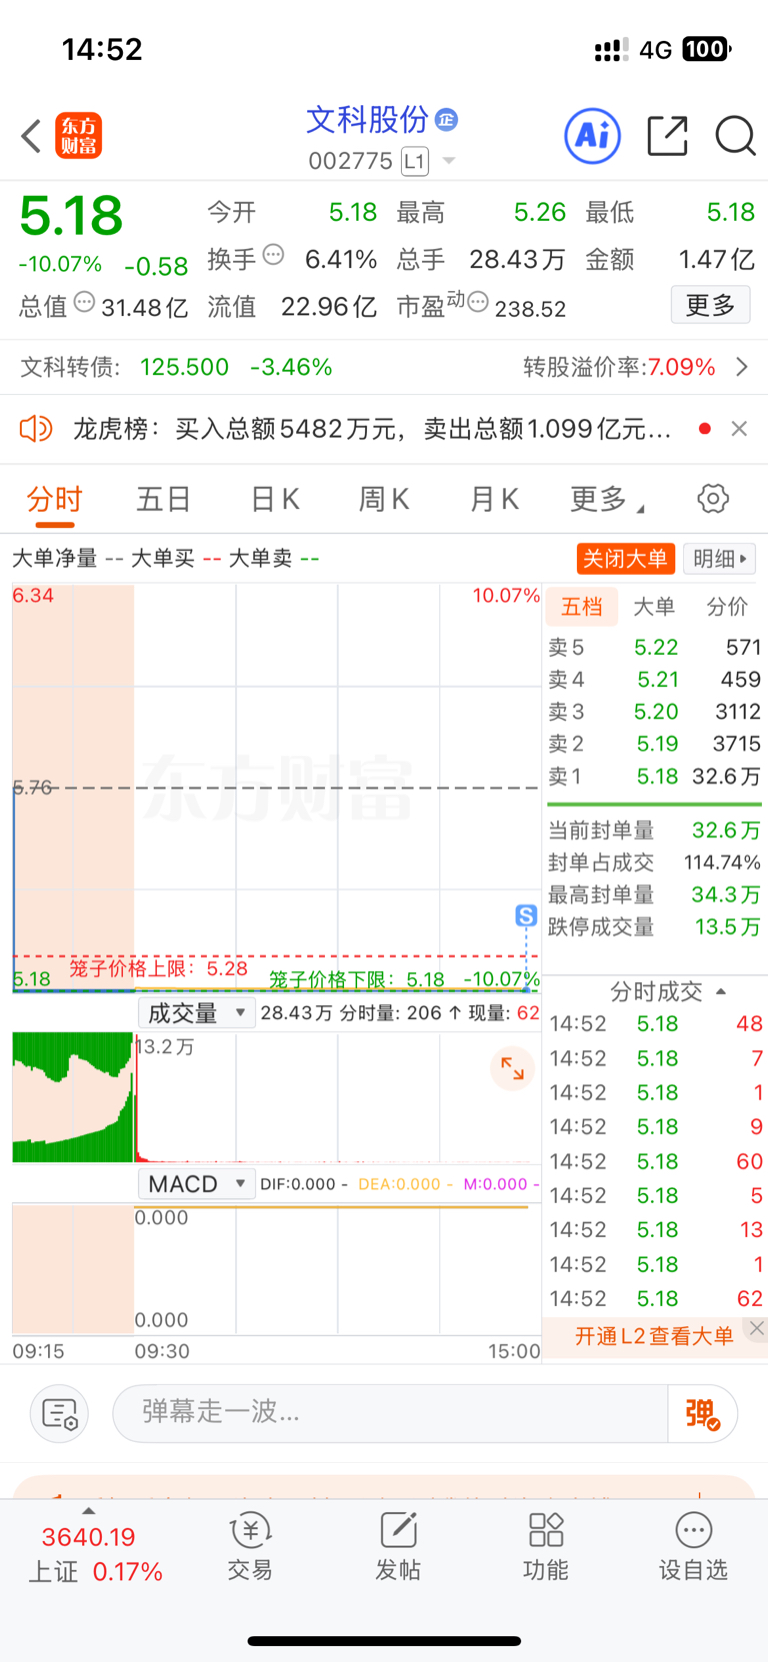Tap the 弹幕走一波 input field

(x=390, y=1413)
